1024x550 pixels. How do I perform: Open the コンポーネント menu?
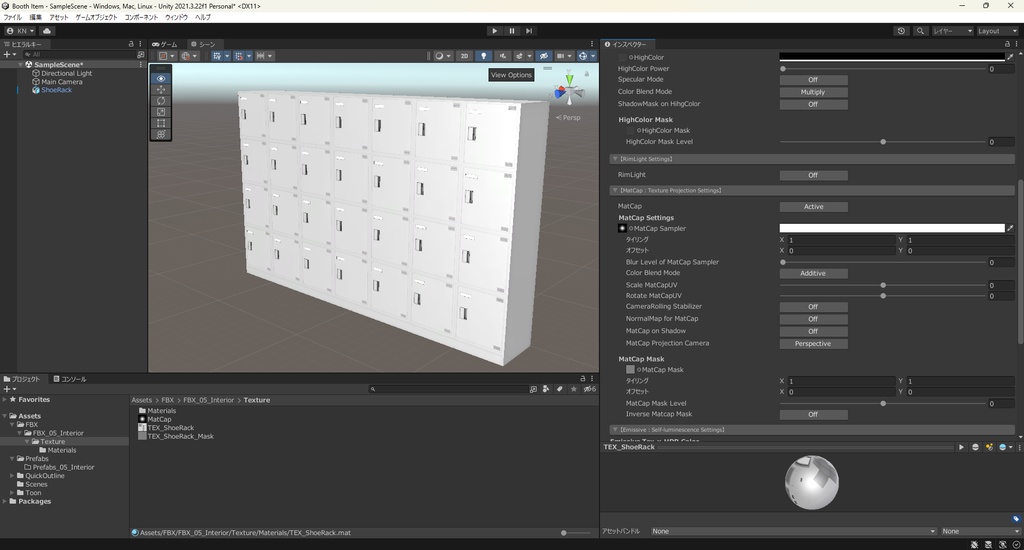click(141, 18)
